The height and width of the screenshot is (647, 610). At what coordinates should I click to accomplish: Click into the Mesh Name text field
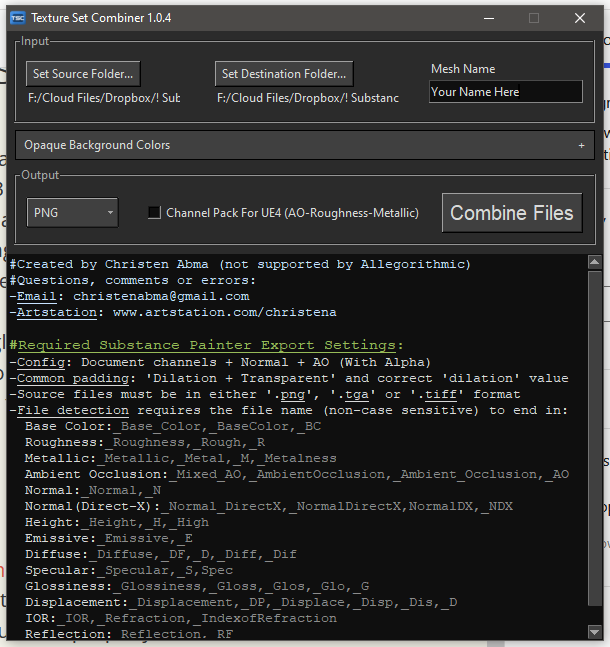[x=505, y=92]
